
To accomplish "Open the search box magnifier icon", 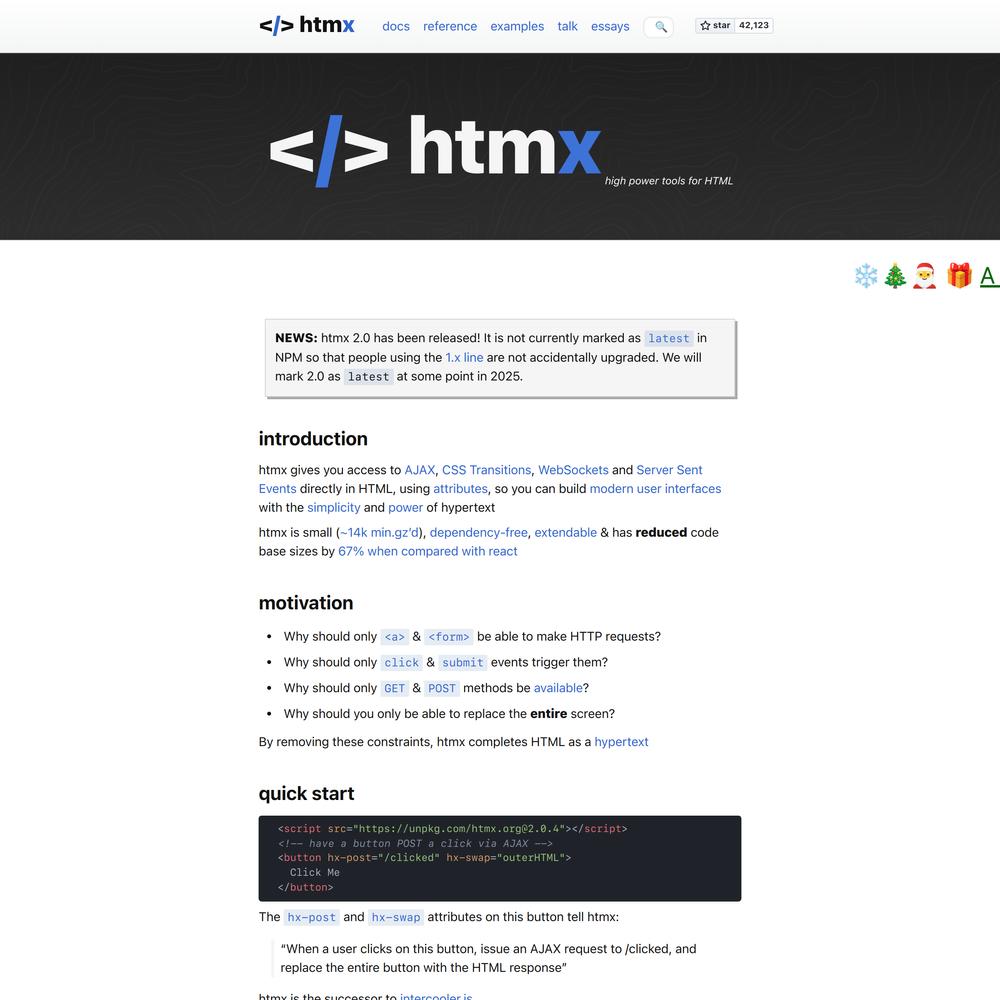I will (x=661, y=27).
